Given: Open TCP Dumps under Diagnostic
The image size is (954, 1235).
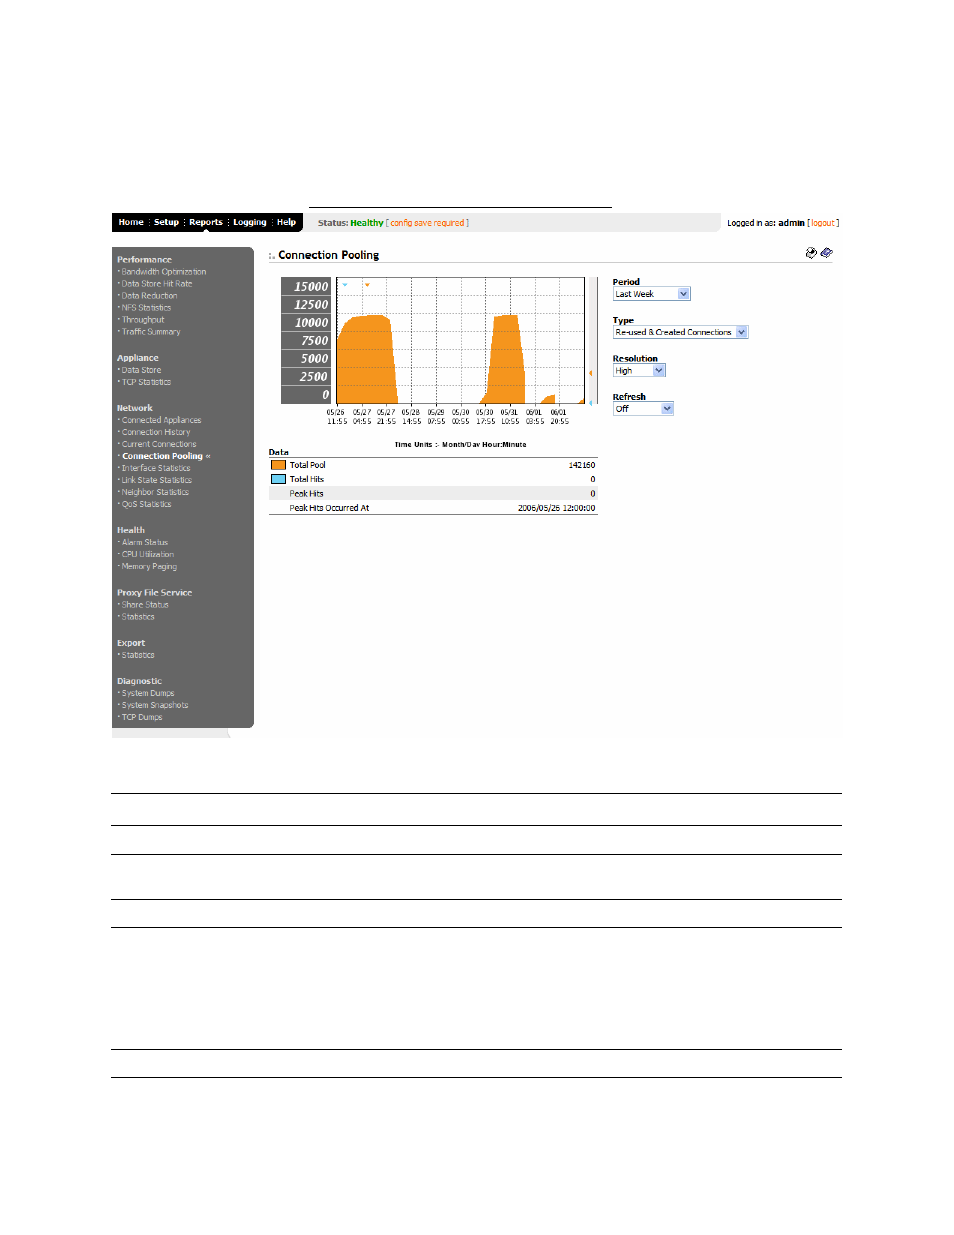Looking at the screenshot, I should coord(142,717).
